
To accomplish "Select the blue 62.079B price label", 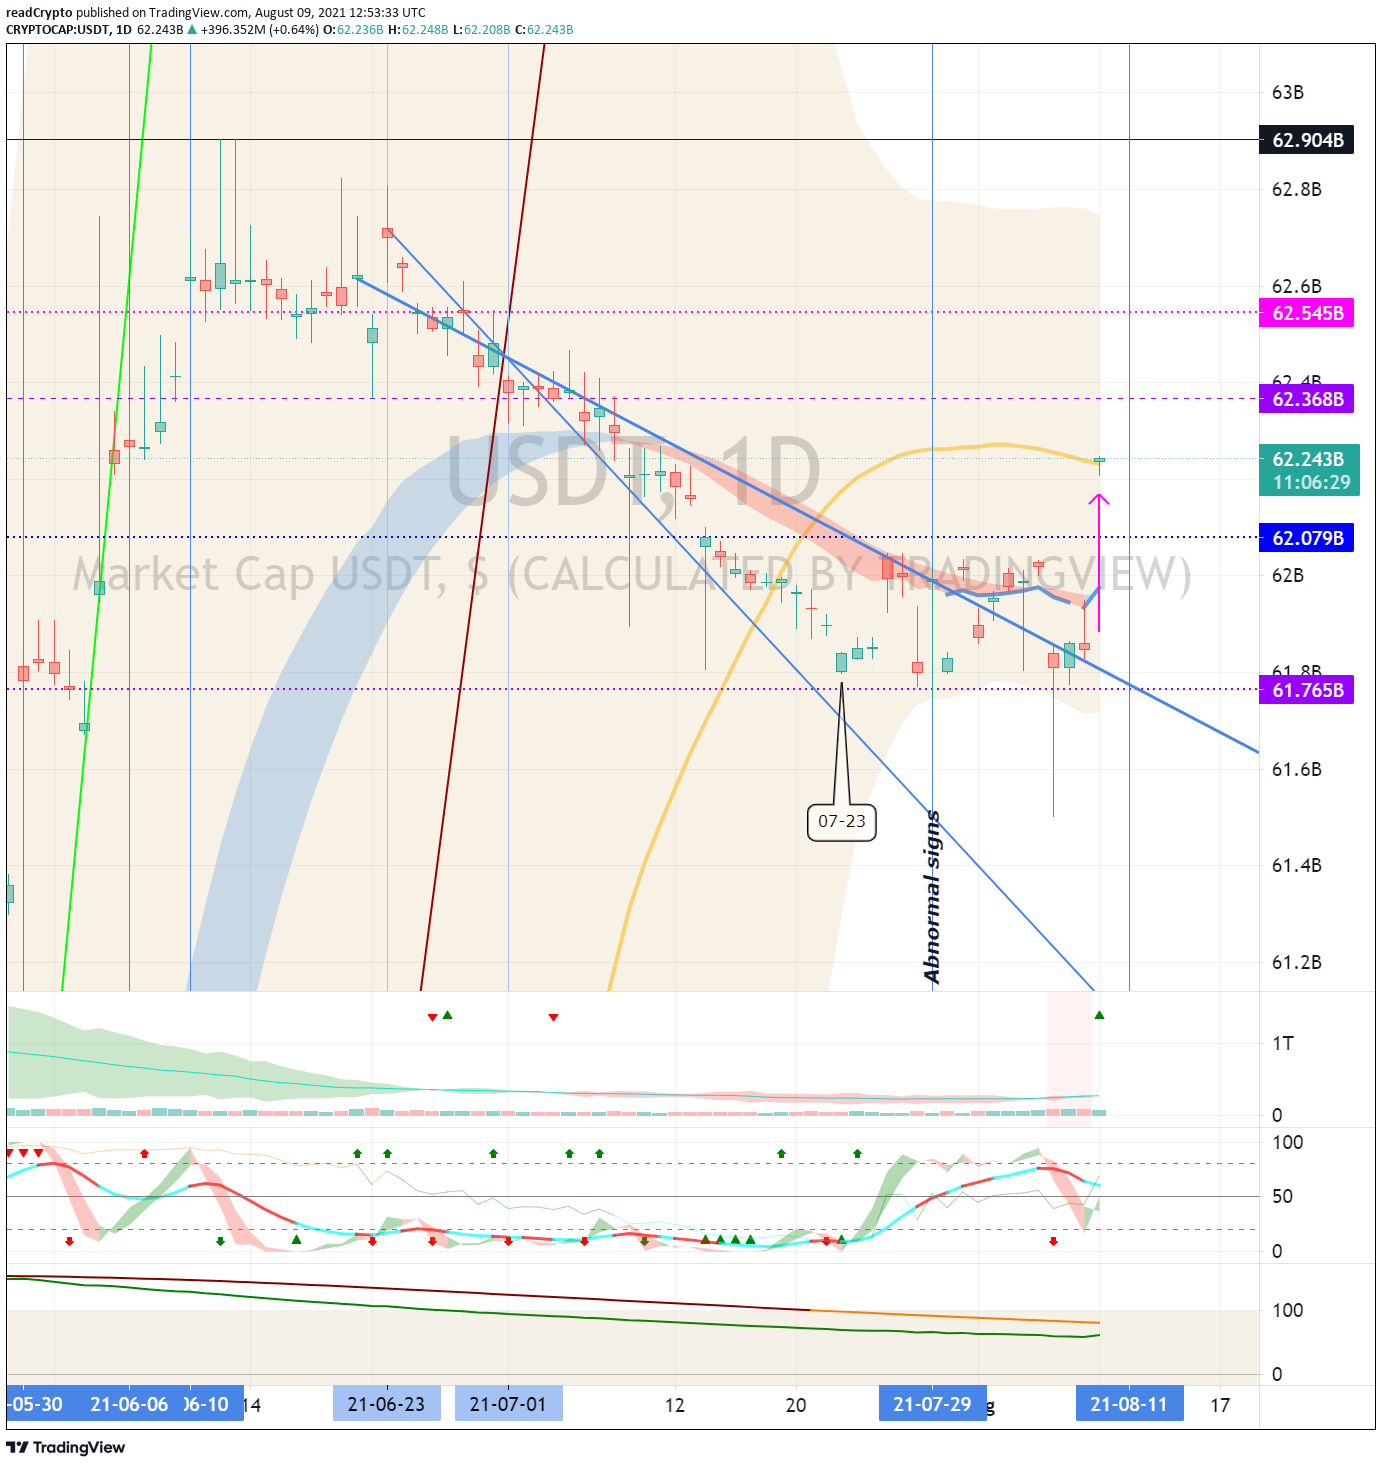I will tap(1306, 538).
